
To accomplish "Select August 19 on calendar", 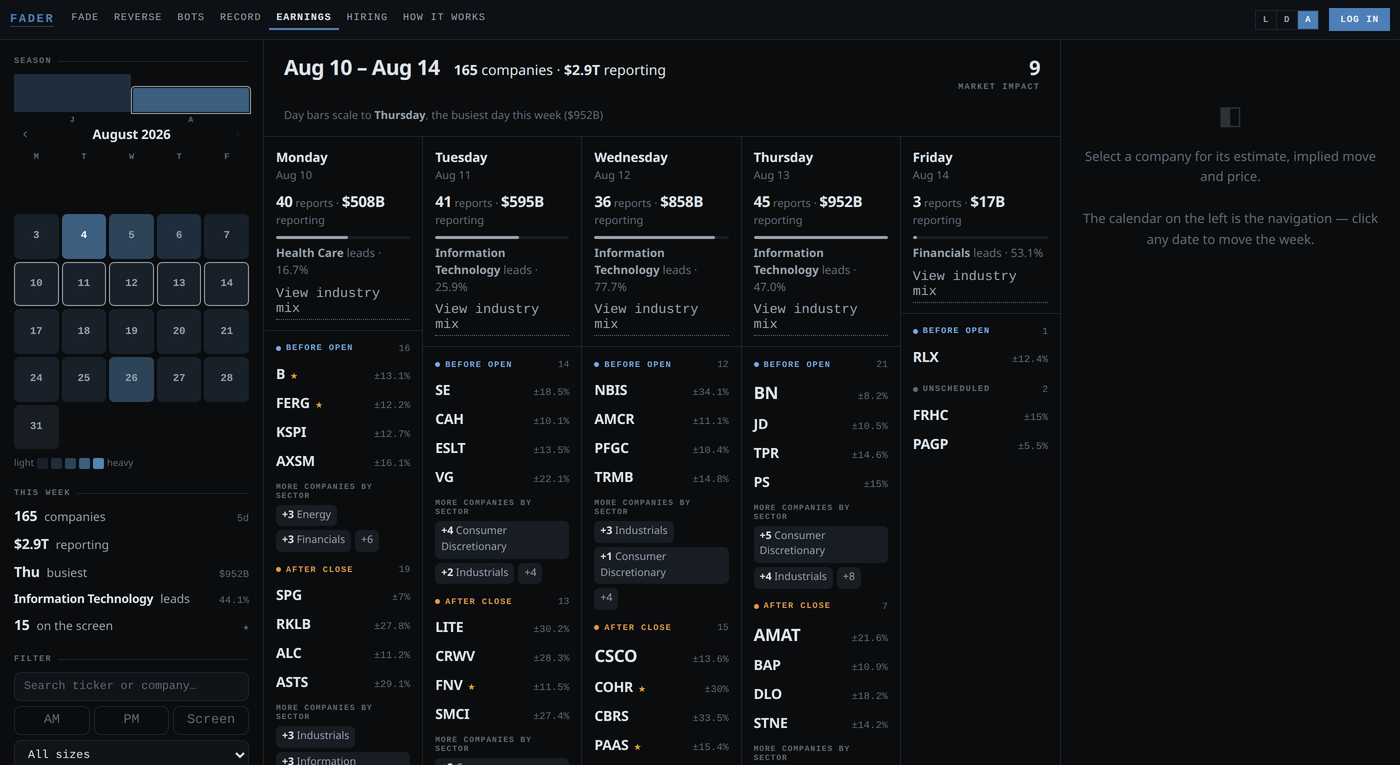I will (x=131, y=331).
